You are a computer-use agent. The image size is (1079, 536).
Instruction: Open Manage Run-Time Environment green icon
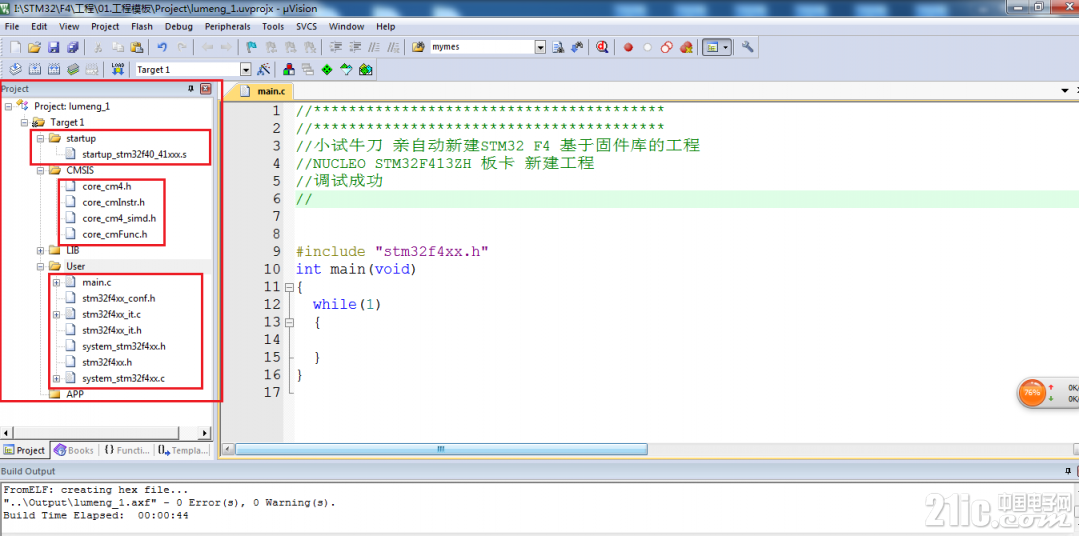point(327,69)
